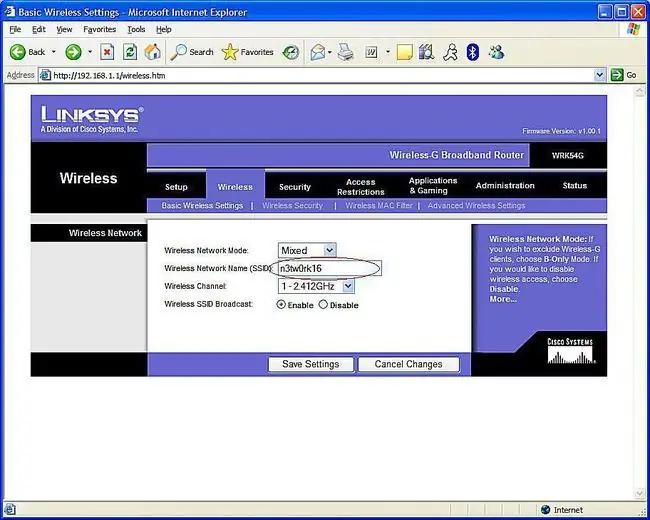
Task: Click the Cisco Systems logo
Action: click(571, 351)
